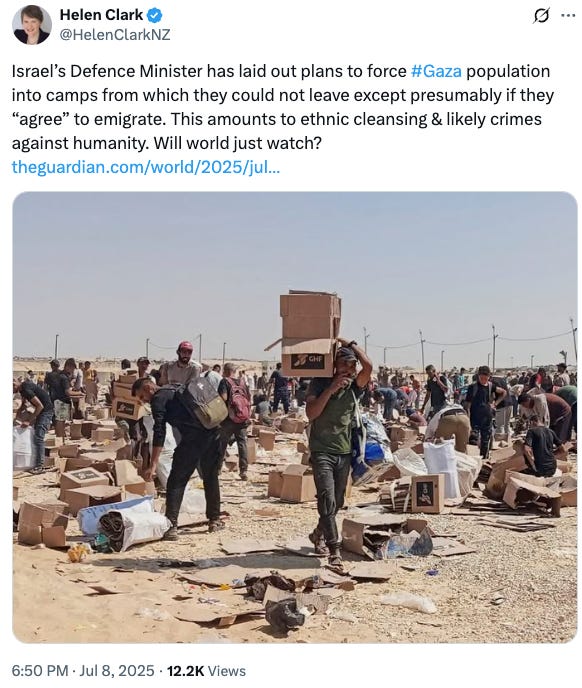Click the man wearing red cap
Image resolution: width=582 pixels, height=688 pixels.
tap(183, 362)
